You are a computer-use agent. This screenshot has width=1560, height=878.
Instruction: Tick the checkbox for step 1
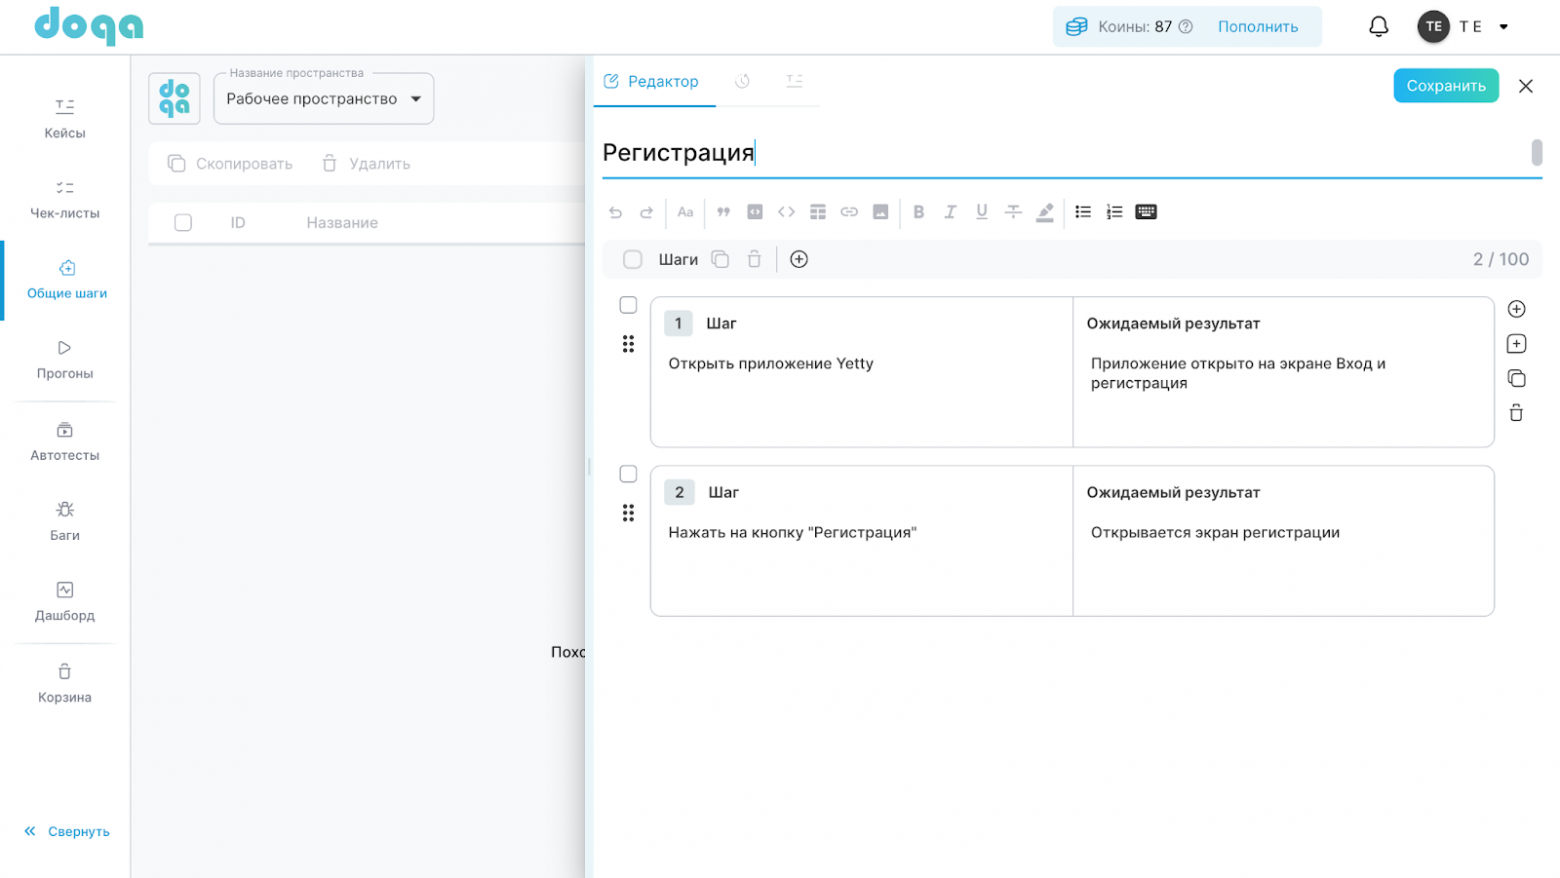click(x=628, y=305)
